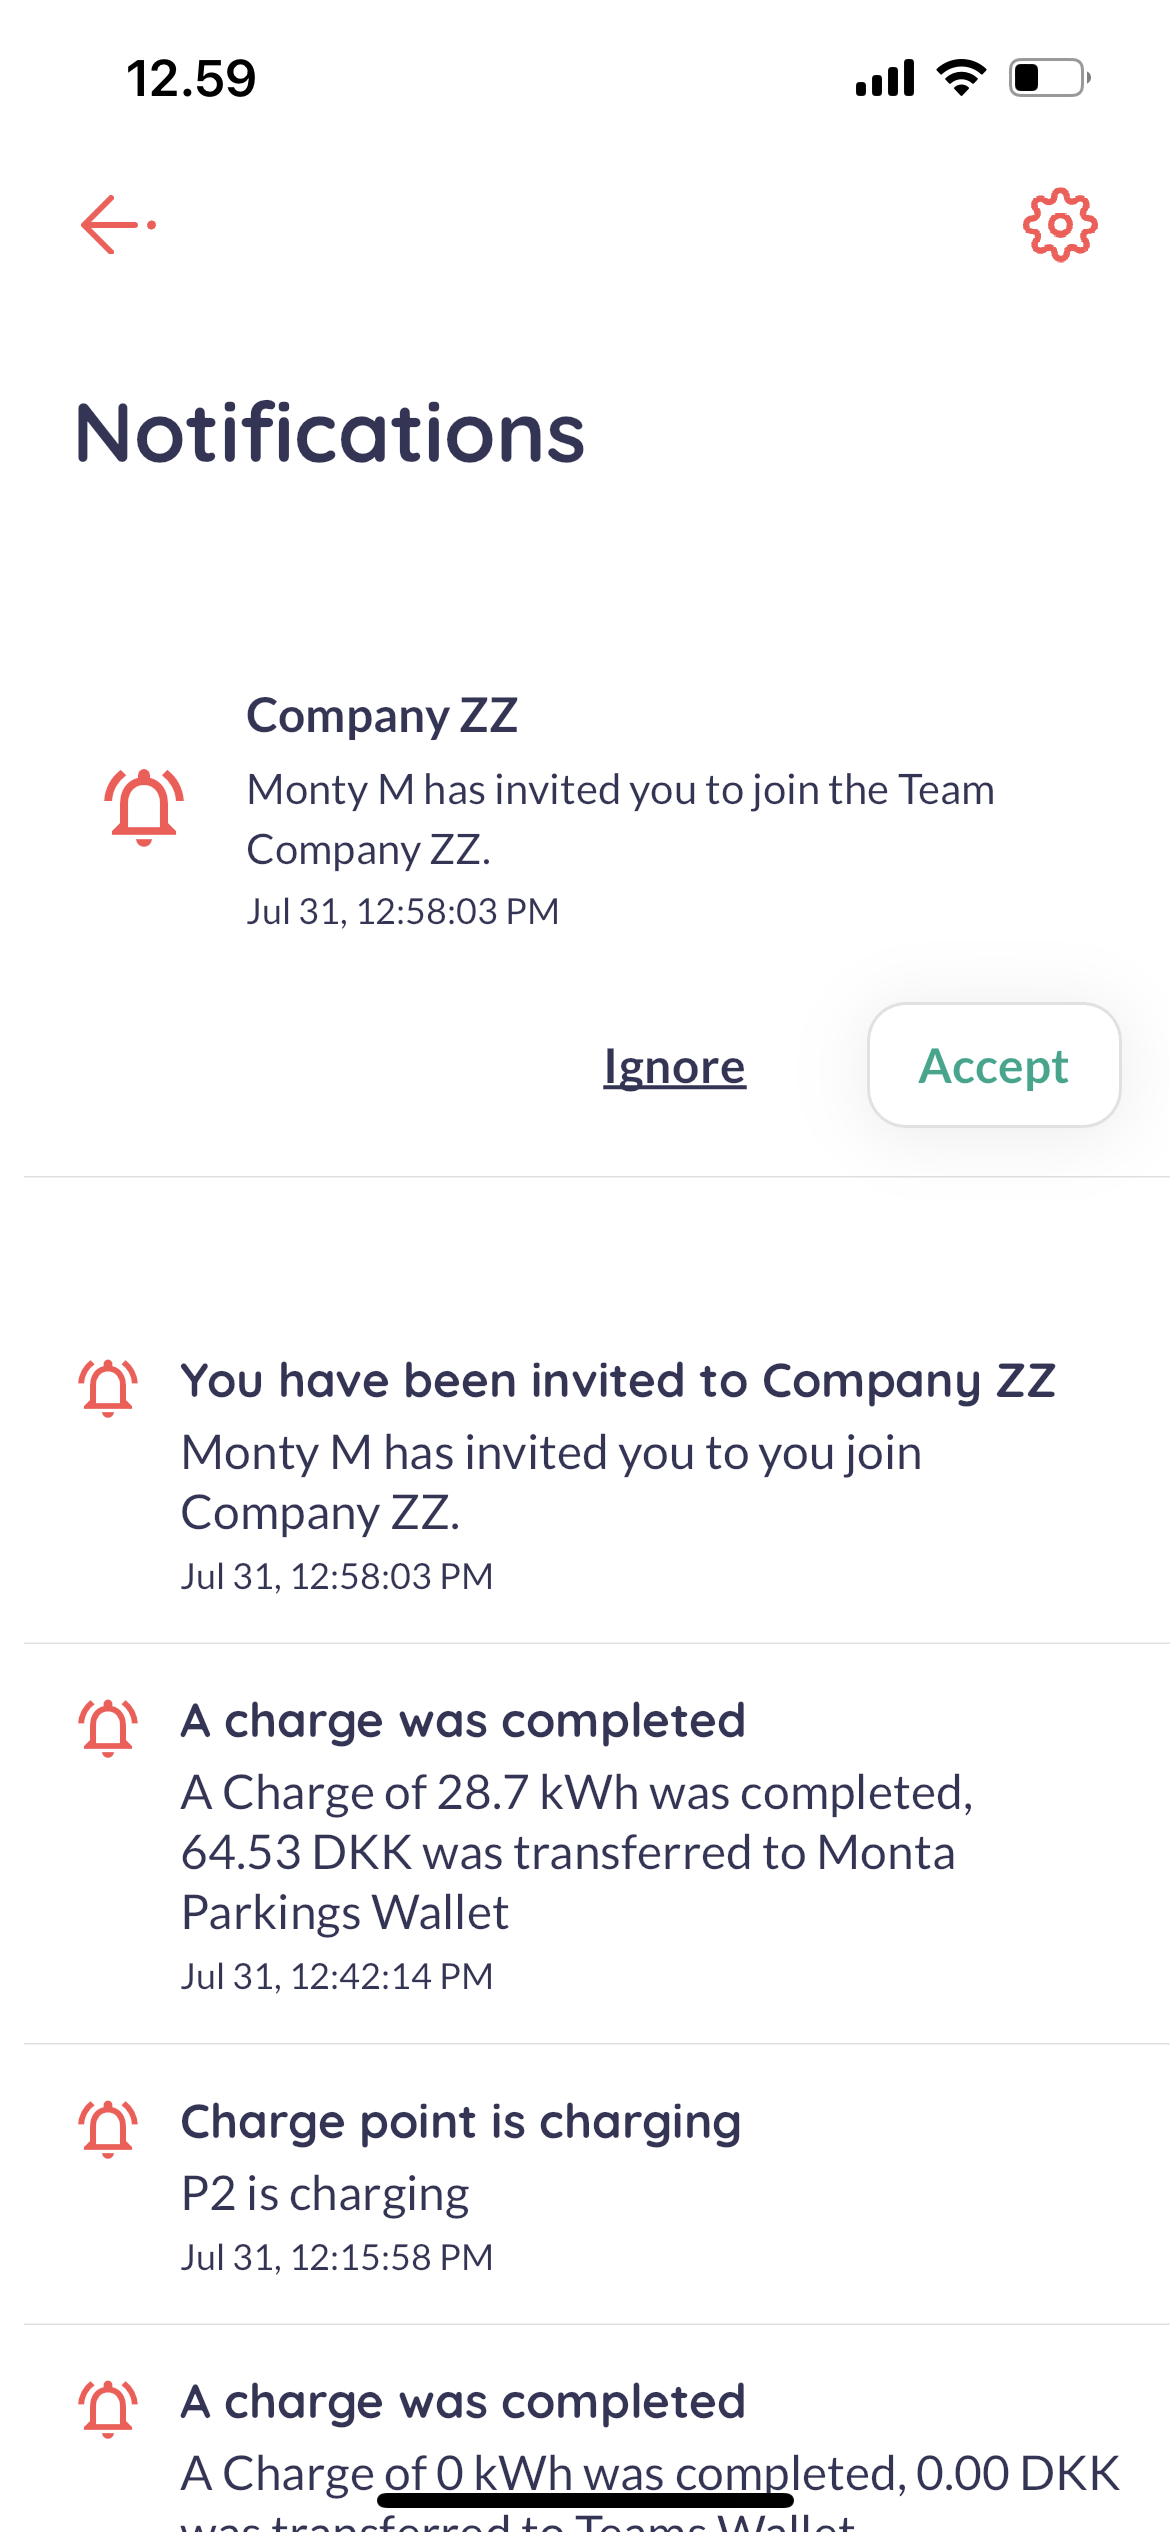
Task: Open 'Charge point is charging' notification title
Action: [461, 2121]
